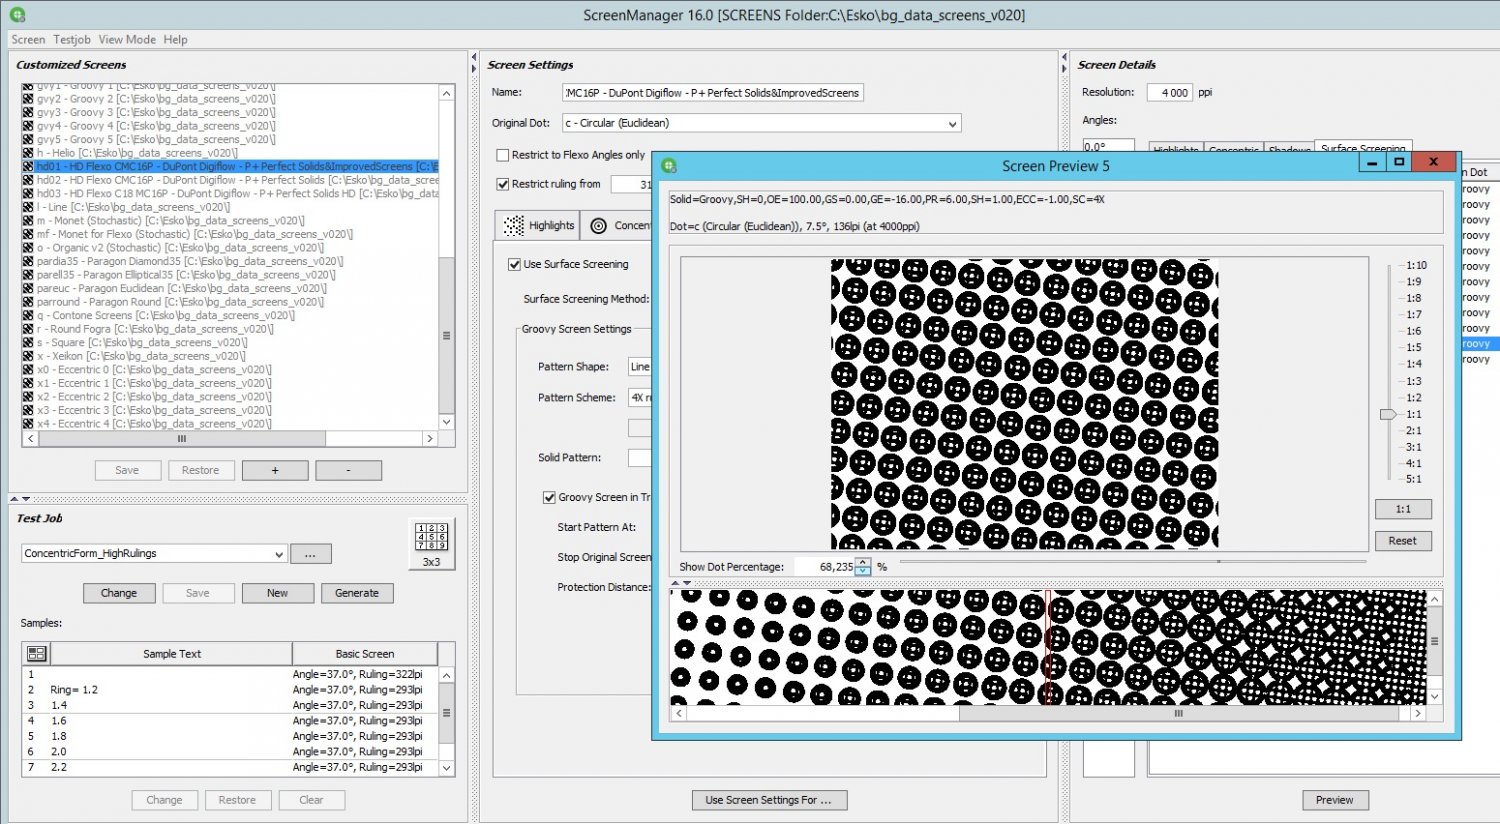Click the zoom ratio slider handle
1500x824 pixels.
click(1388, 414)
